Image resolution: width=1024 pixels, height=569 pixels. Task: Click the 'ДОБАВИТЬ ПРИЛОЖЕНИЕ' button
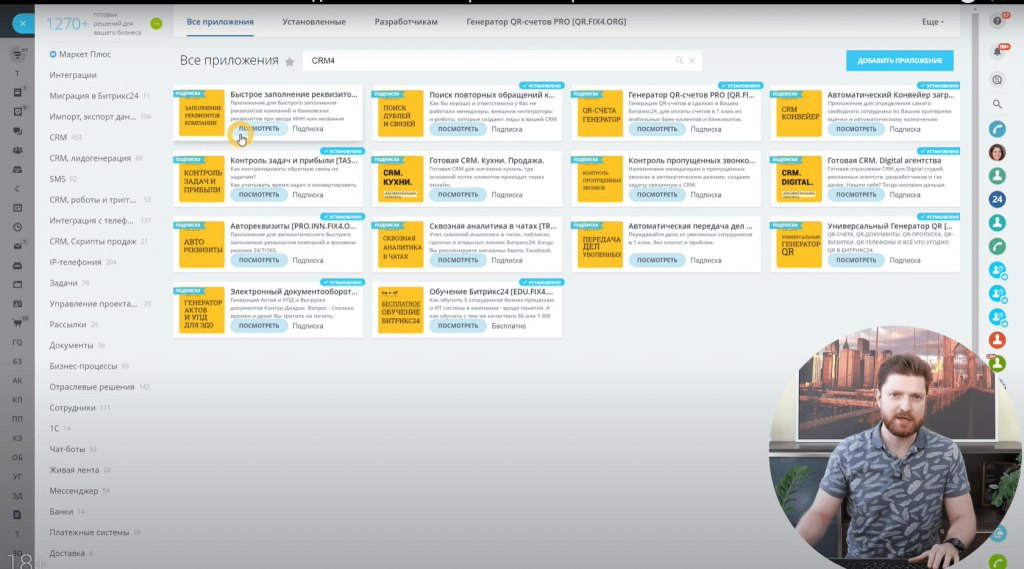click(x=899, y=60)
